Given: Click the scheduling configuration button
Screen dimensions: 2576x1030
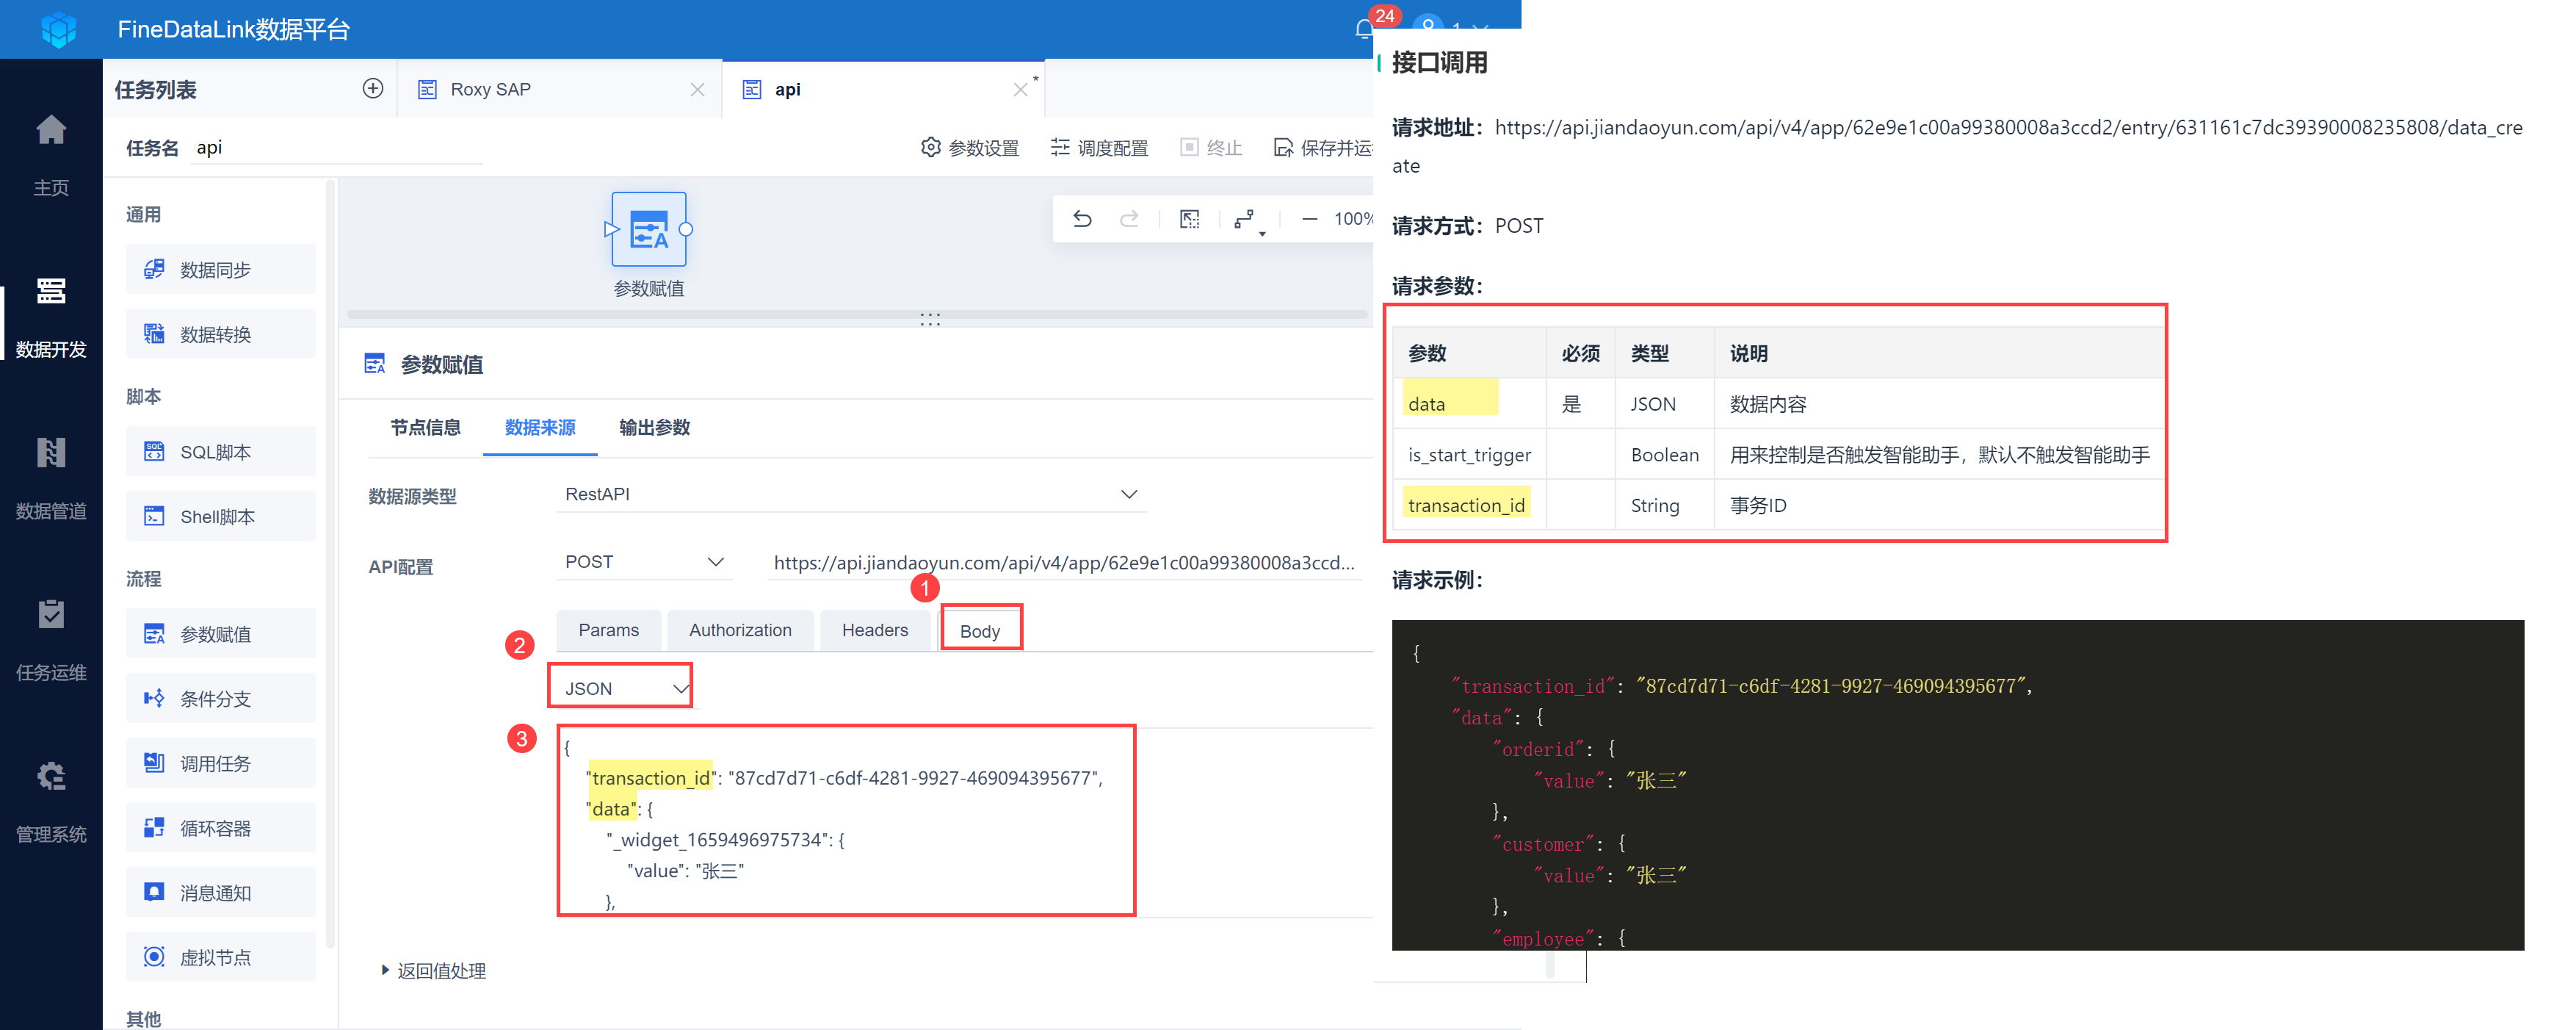Looking at the screenshot, I should 1099,148.
